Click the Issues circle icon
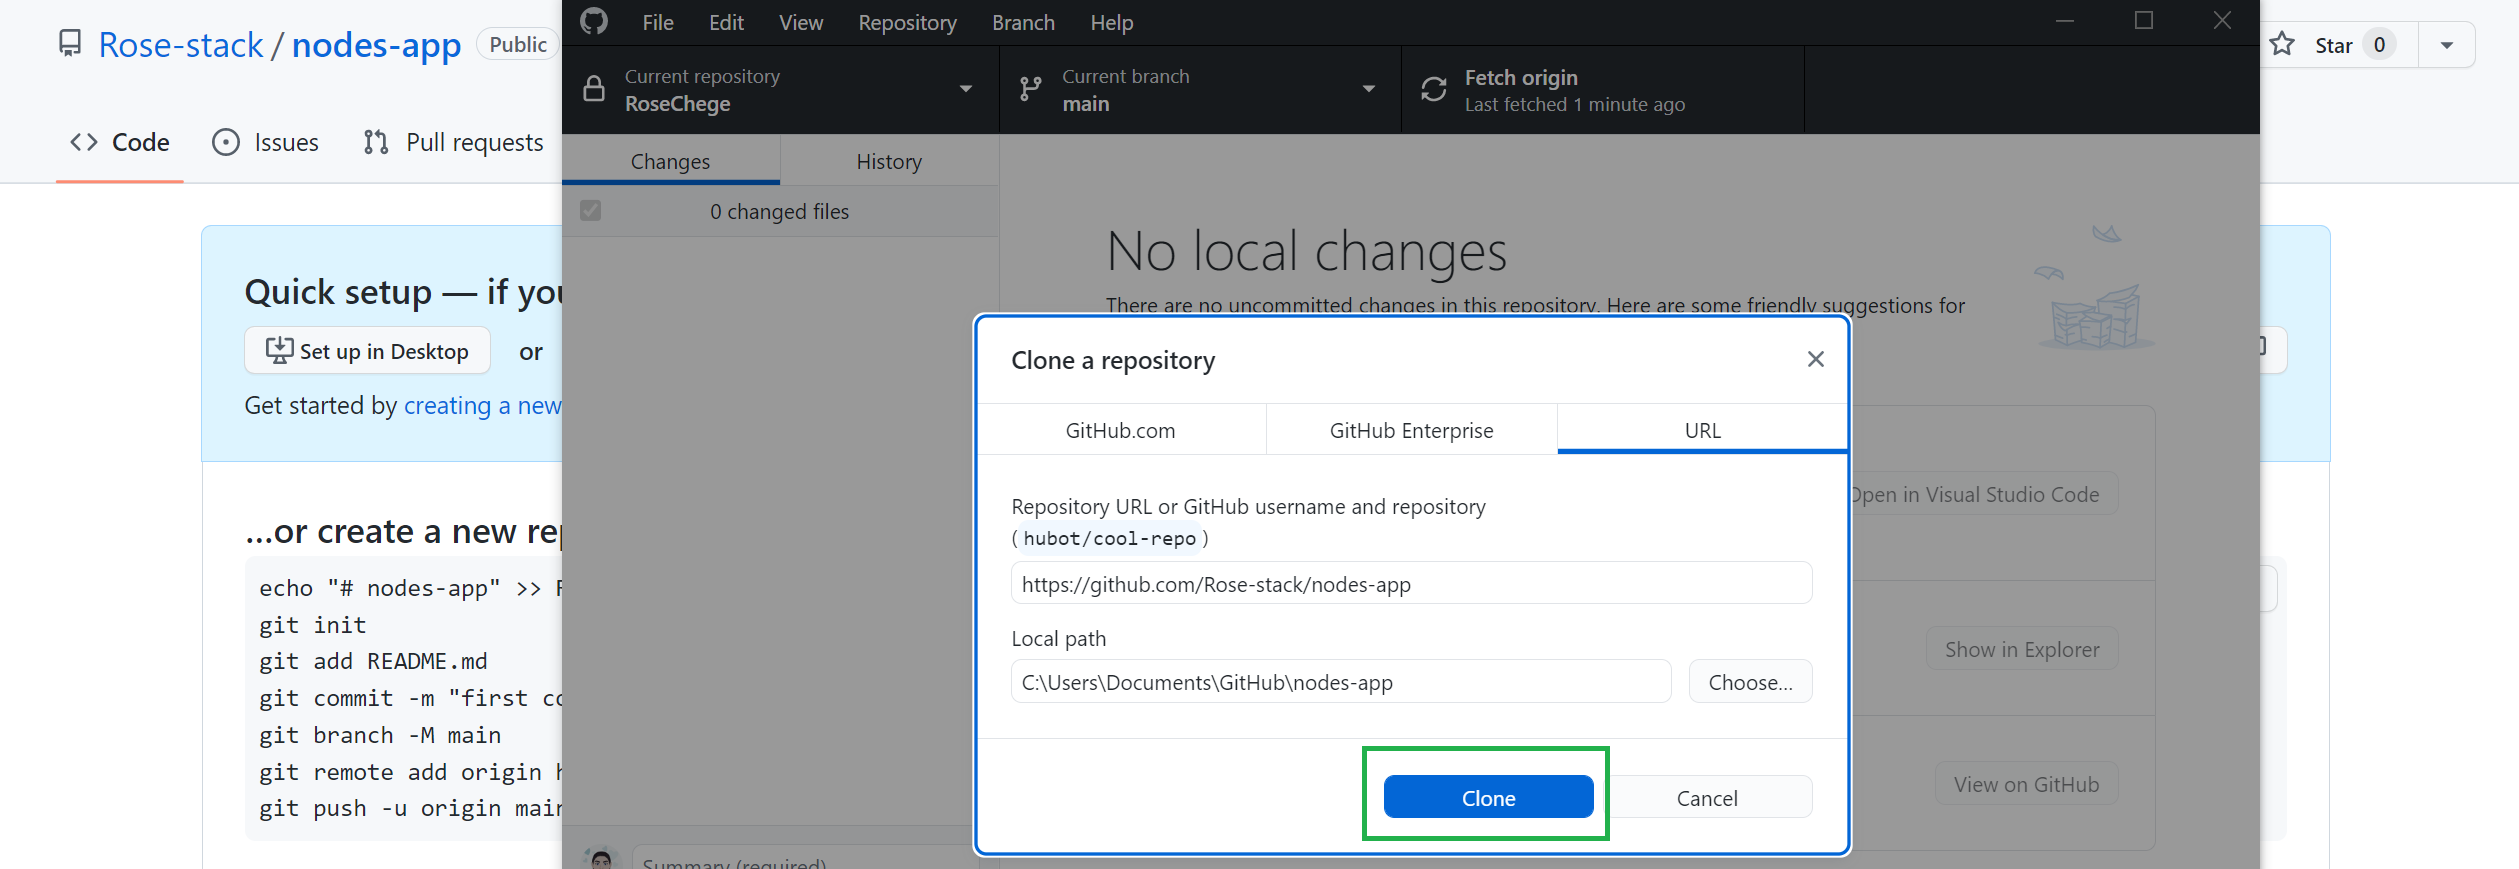 click(226, 143)
